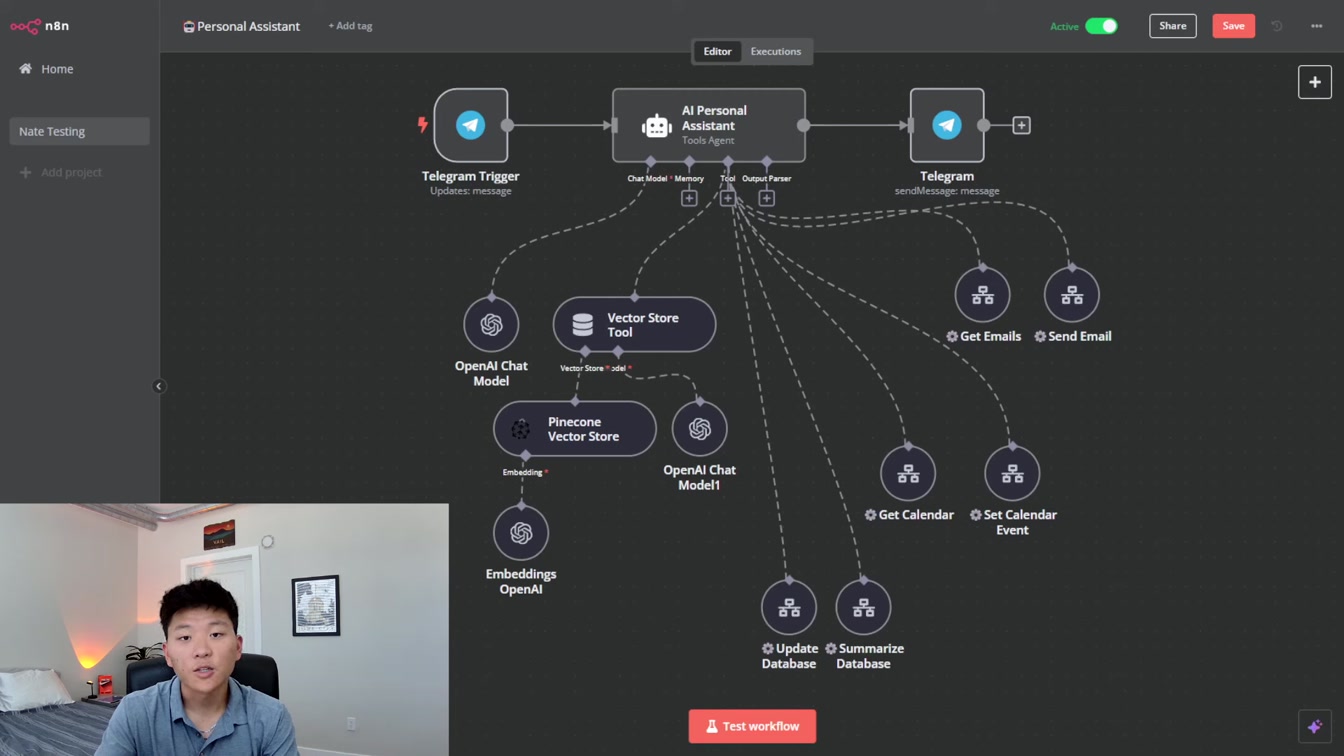This screenshot has height=756, width=1344.
Task: Select the Embeddings OpenAI node
Action: [521, 533]
